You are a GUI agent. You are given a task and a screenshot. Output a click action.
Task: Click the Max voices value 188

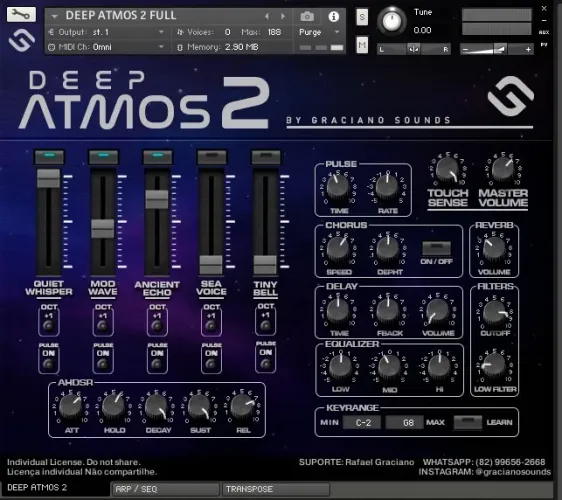[274, 32]
